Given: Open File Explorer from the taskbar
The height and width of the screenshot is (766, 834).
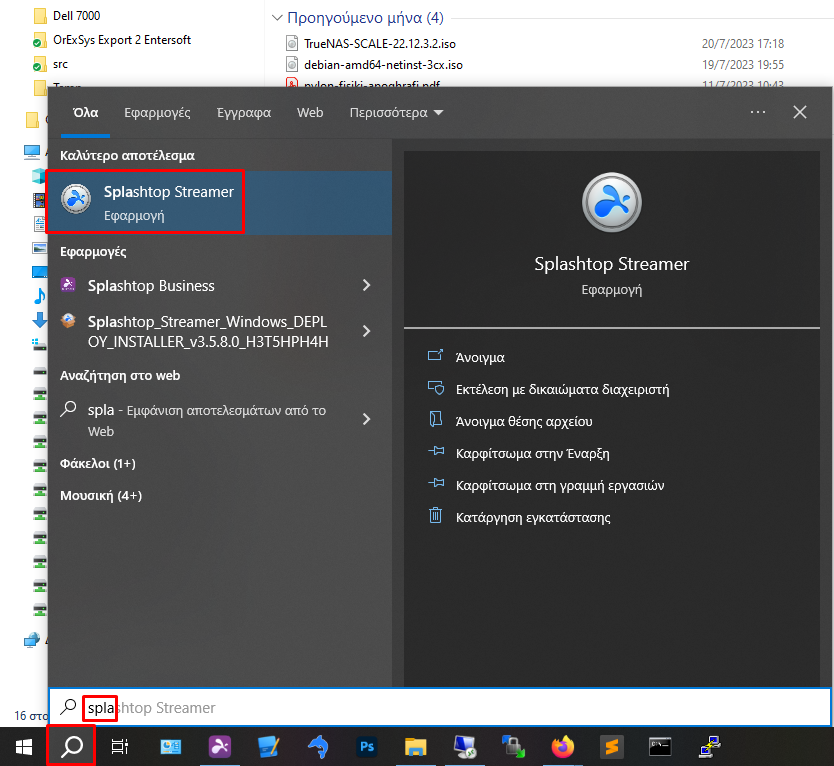Looking at the screenshot, I should (415, 747).
